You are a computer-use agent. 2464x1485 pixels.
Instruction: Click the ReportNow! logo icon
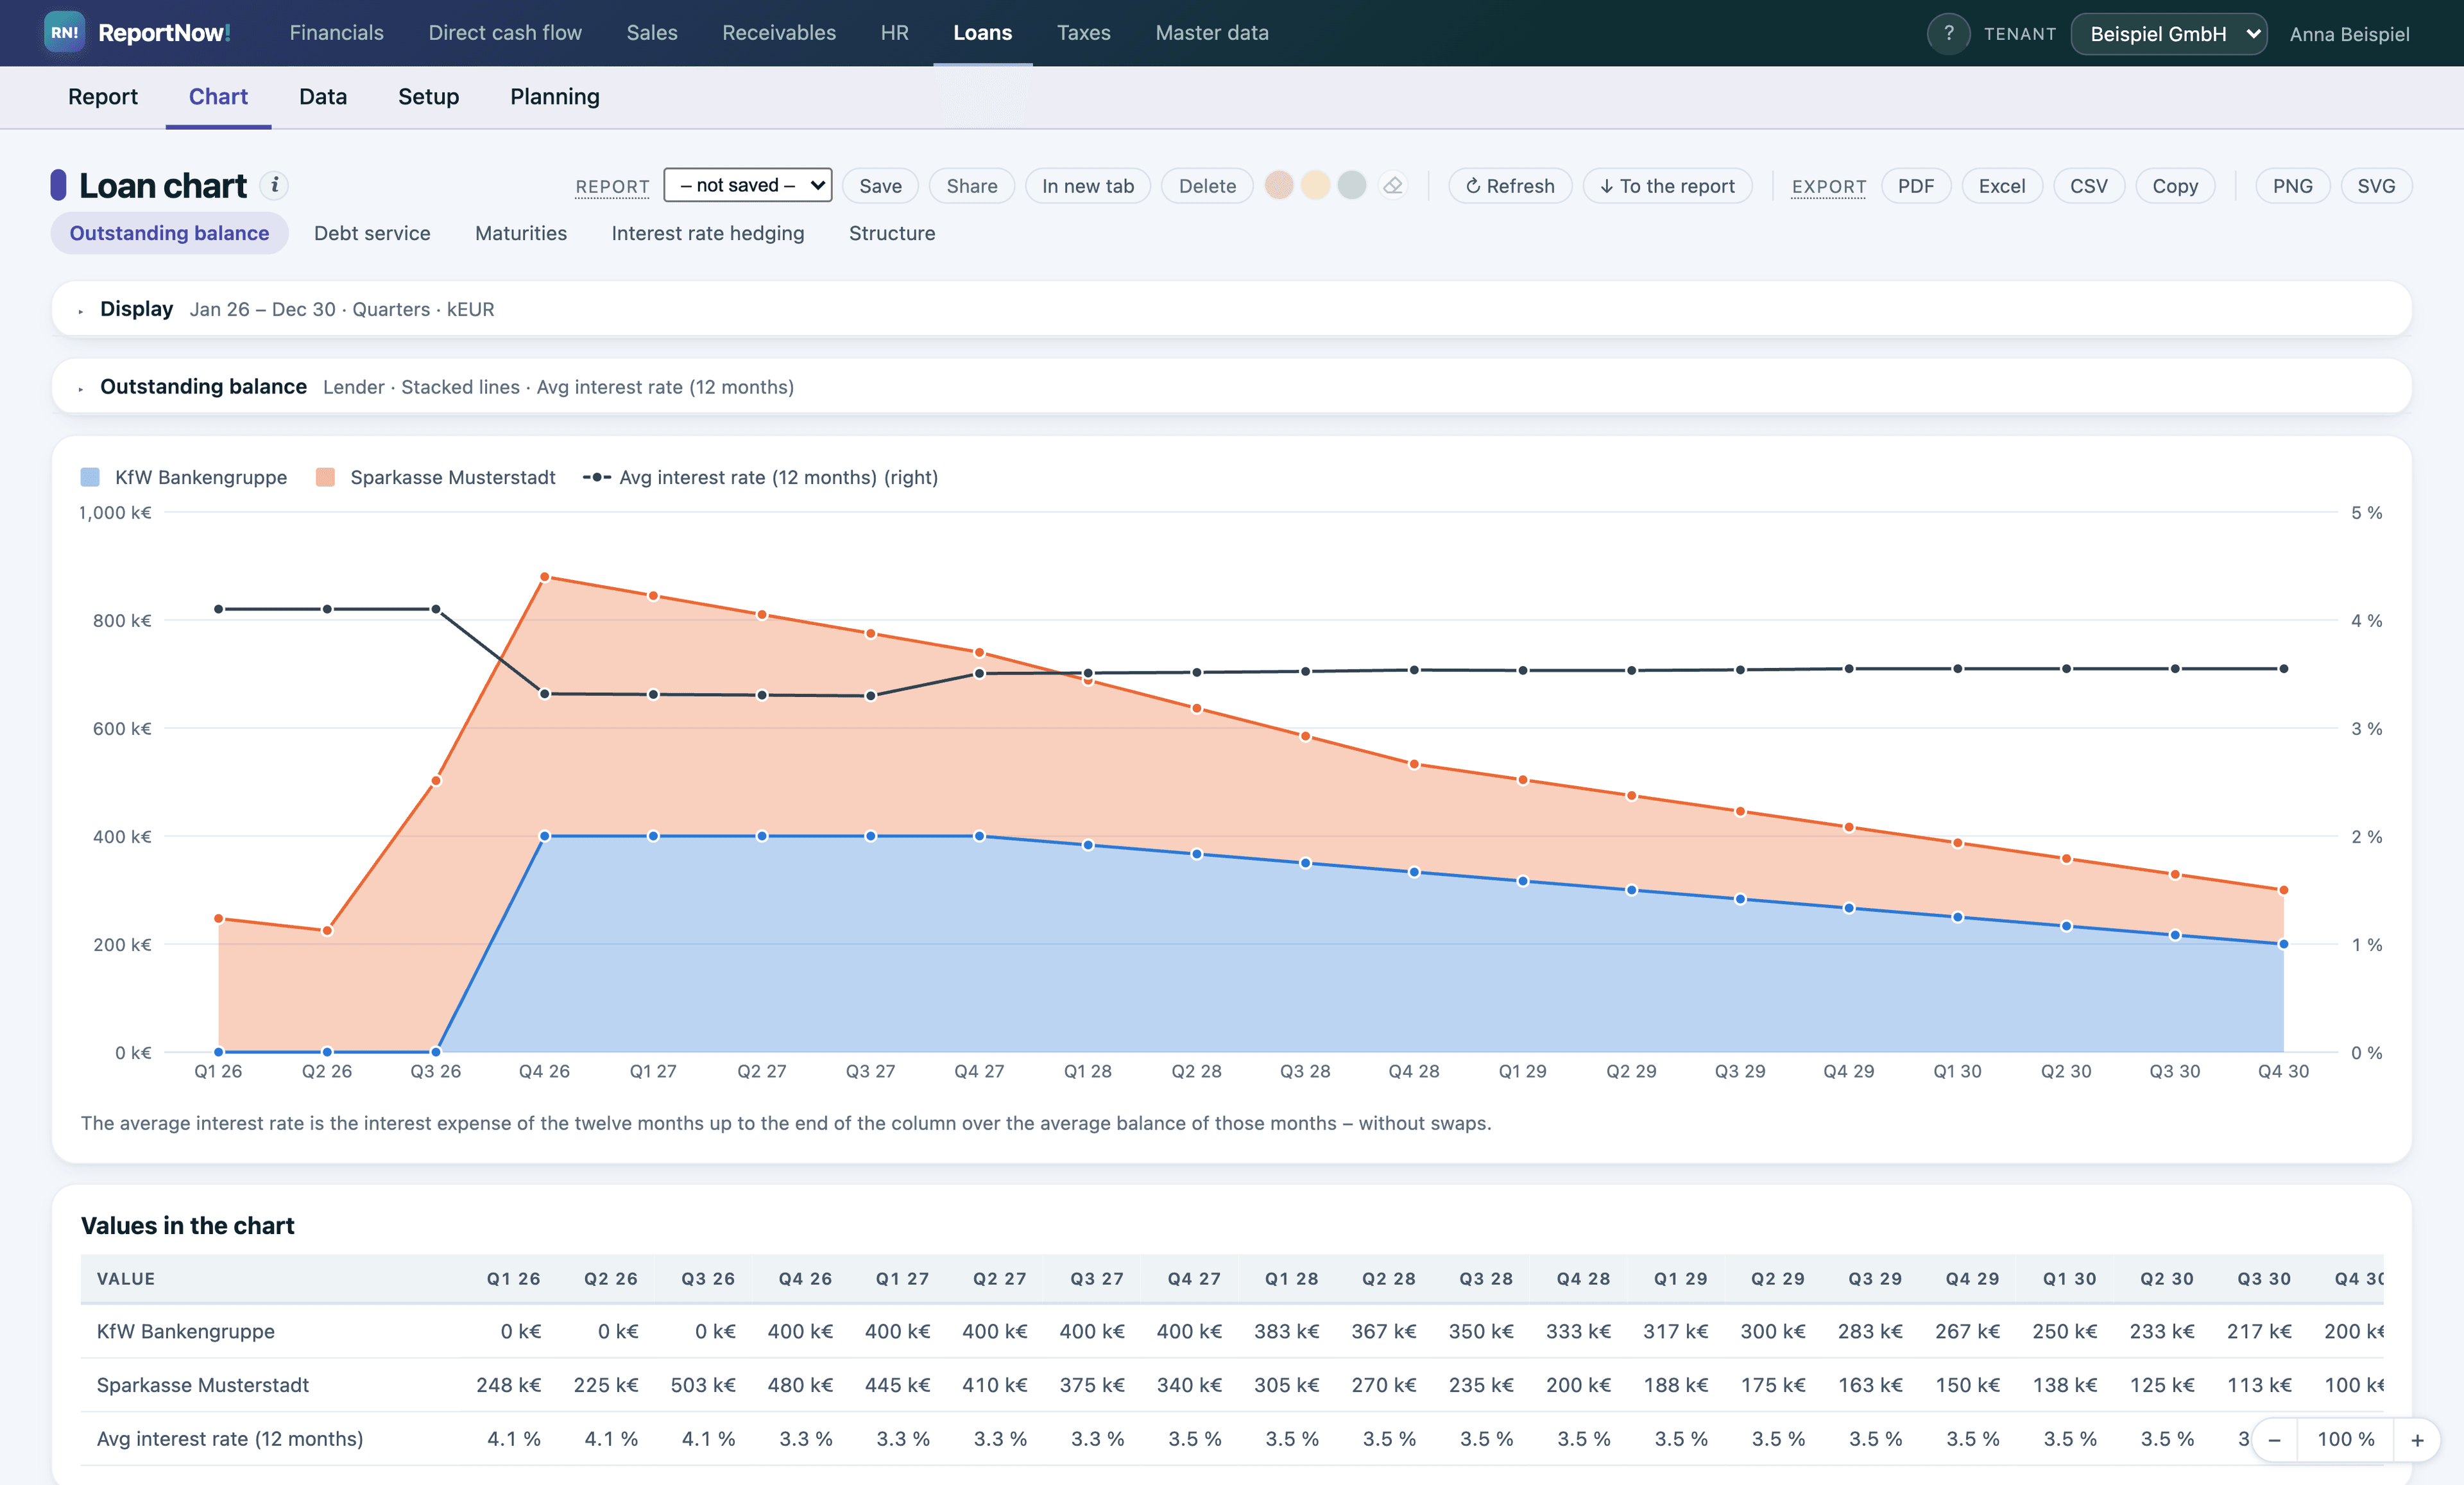click(64, 33)
